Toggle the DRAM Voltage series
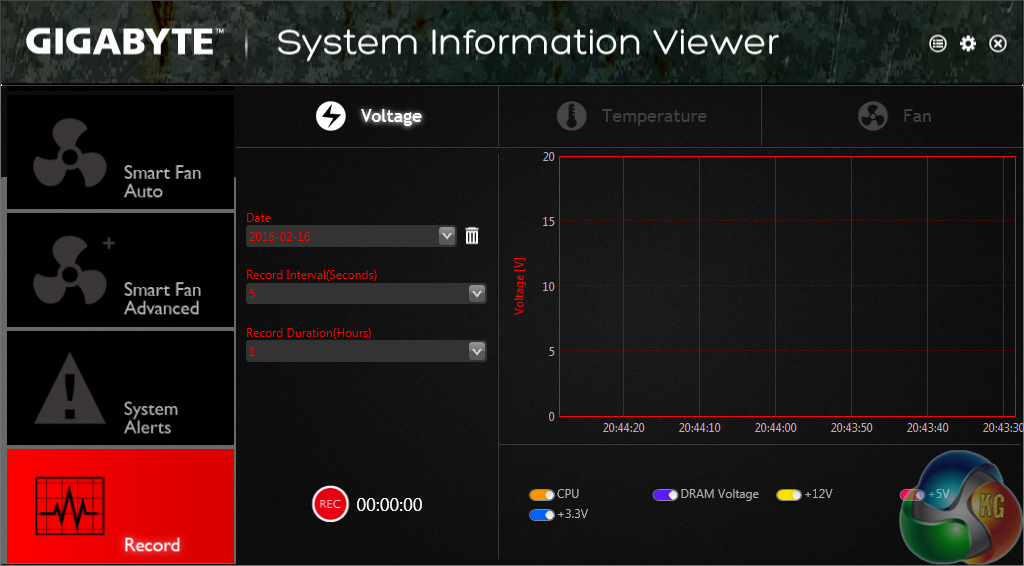The image size is (1024, 566). point(665,495)
